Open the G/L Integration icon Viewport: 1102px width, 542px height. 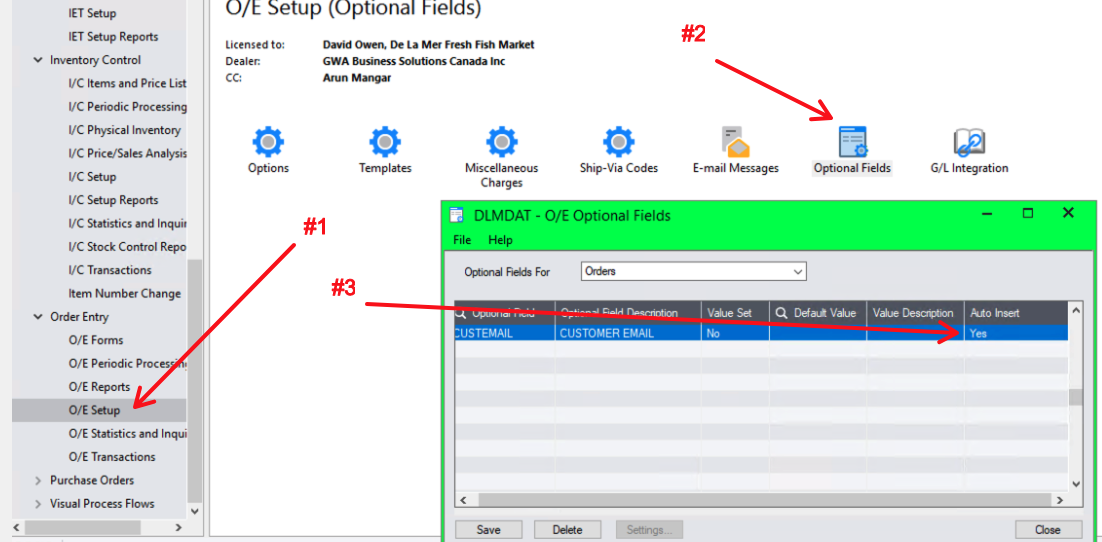click(x=969, y=142)
